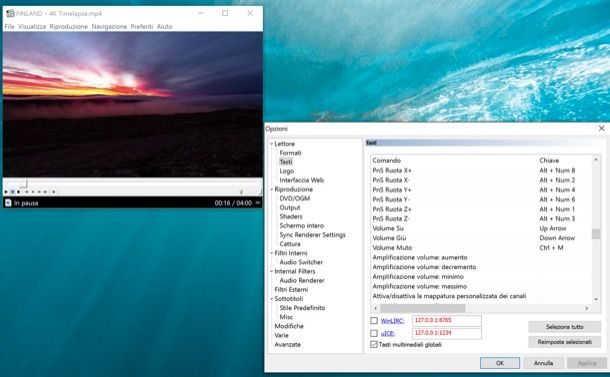Stop the video with the Stop button

[x=18, y=192]
